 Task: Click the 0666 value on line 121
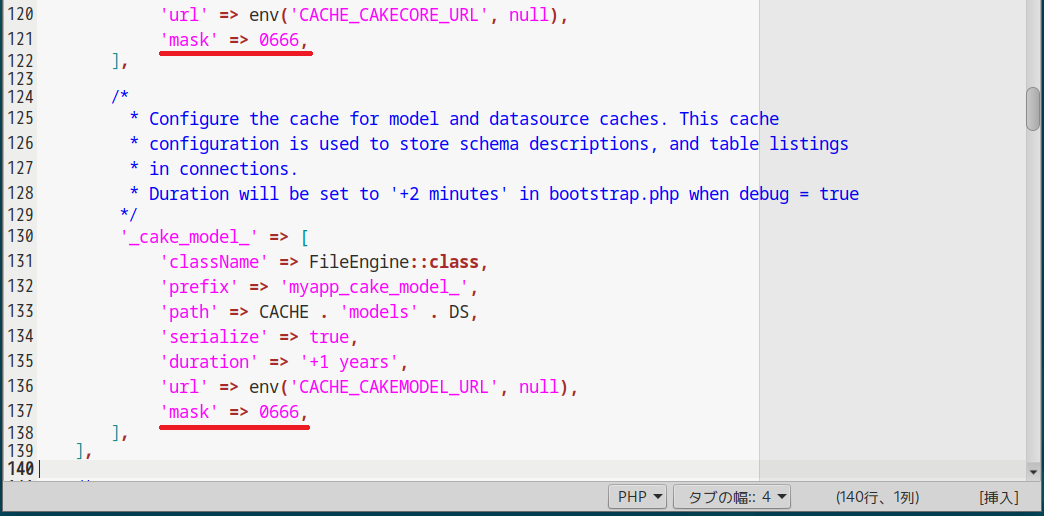[279, 39]
